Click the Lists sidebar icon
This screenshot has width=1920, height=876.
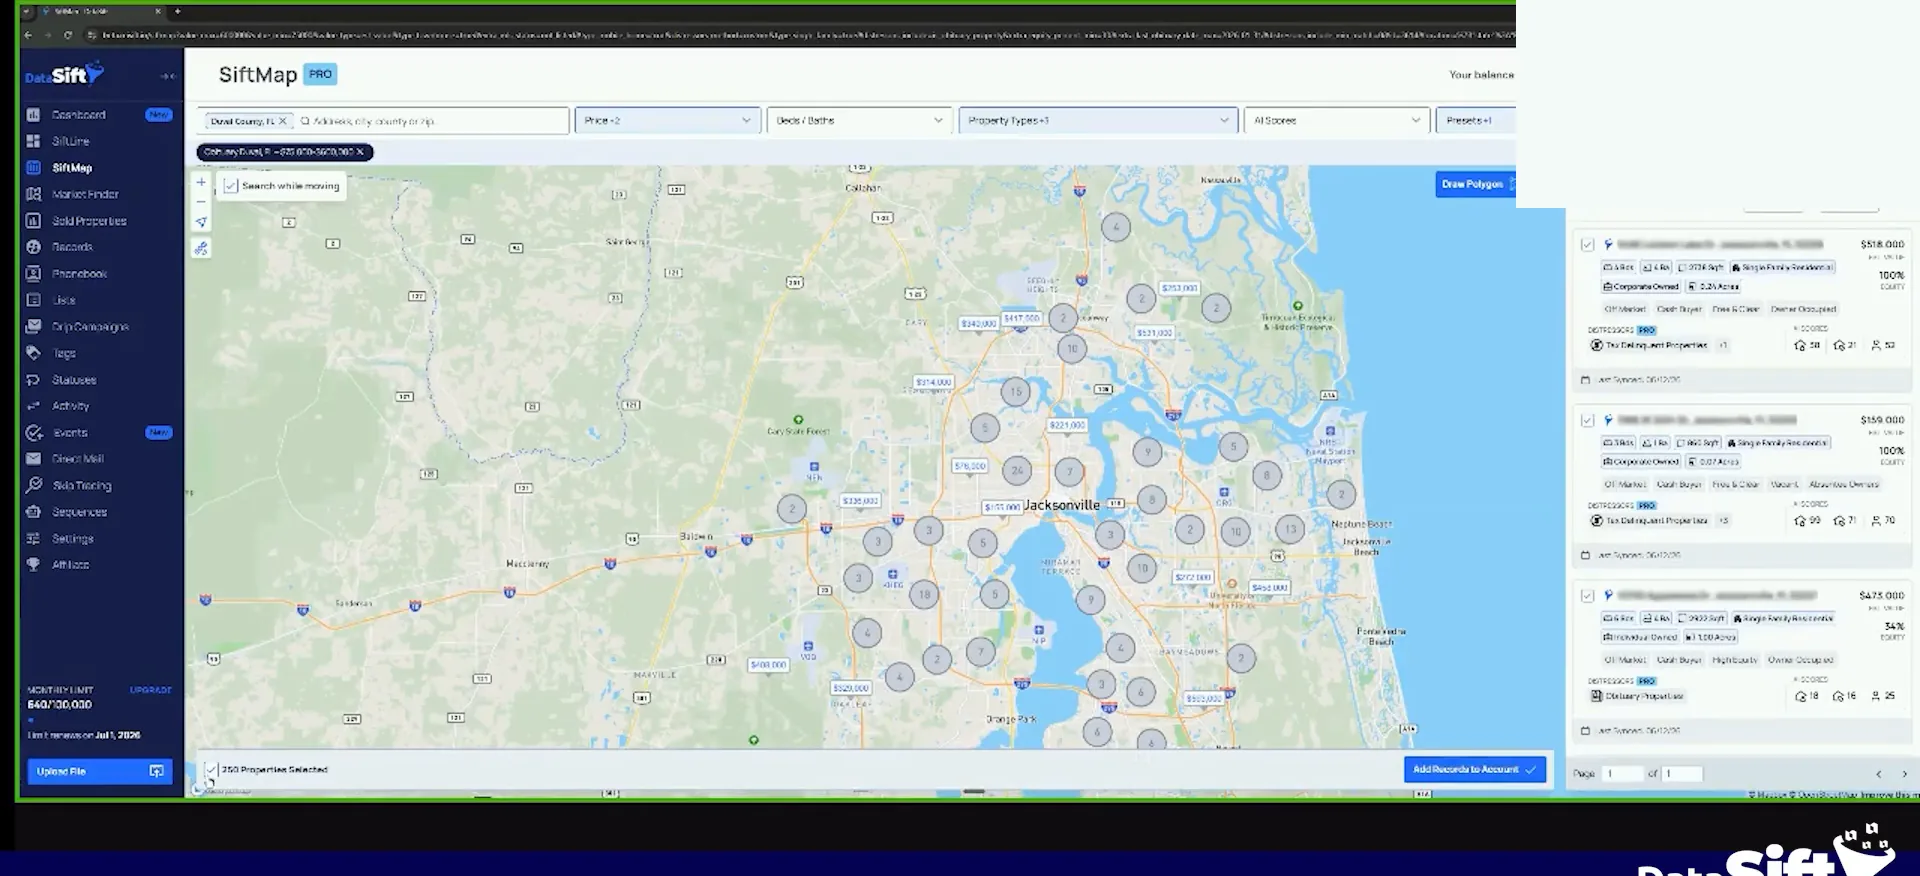click(x=33, y=300)
